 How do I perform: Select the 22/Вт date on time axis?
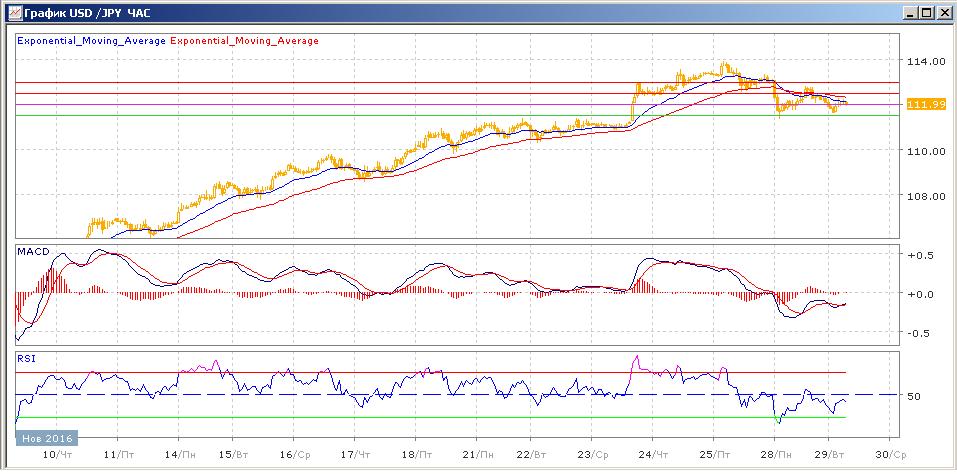532,455
